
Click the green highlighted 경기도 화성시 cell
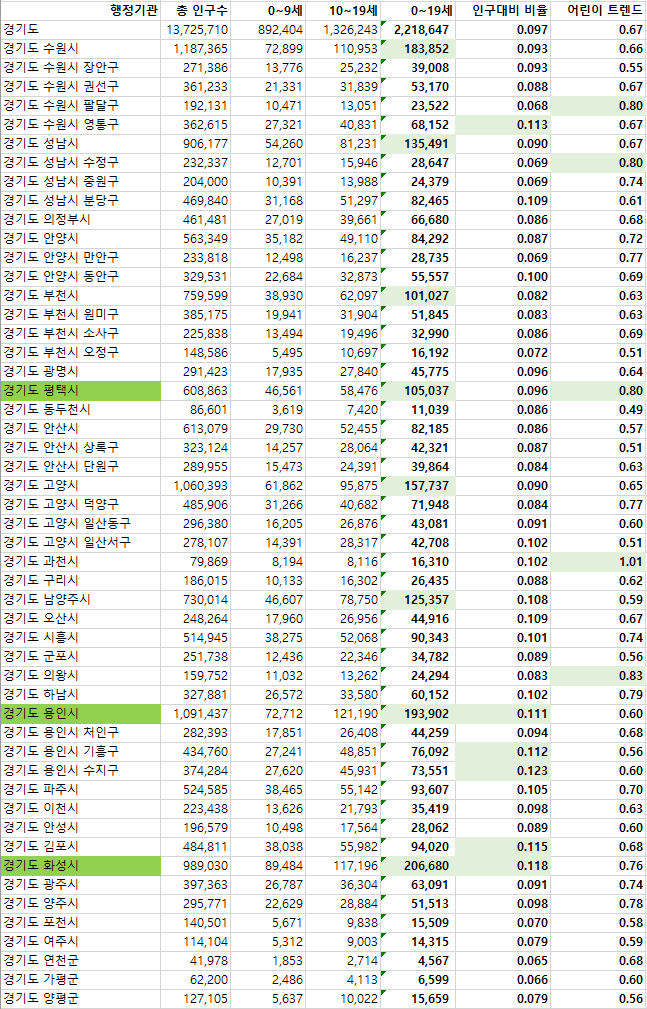click(x=80, y=865)
